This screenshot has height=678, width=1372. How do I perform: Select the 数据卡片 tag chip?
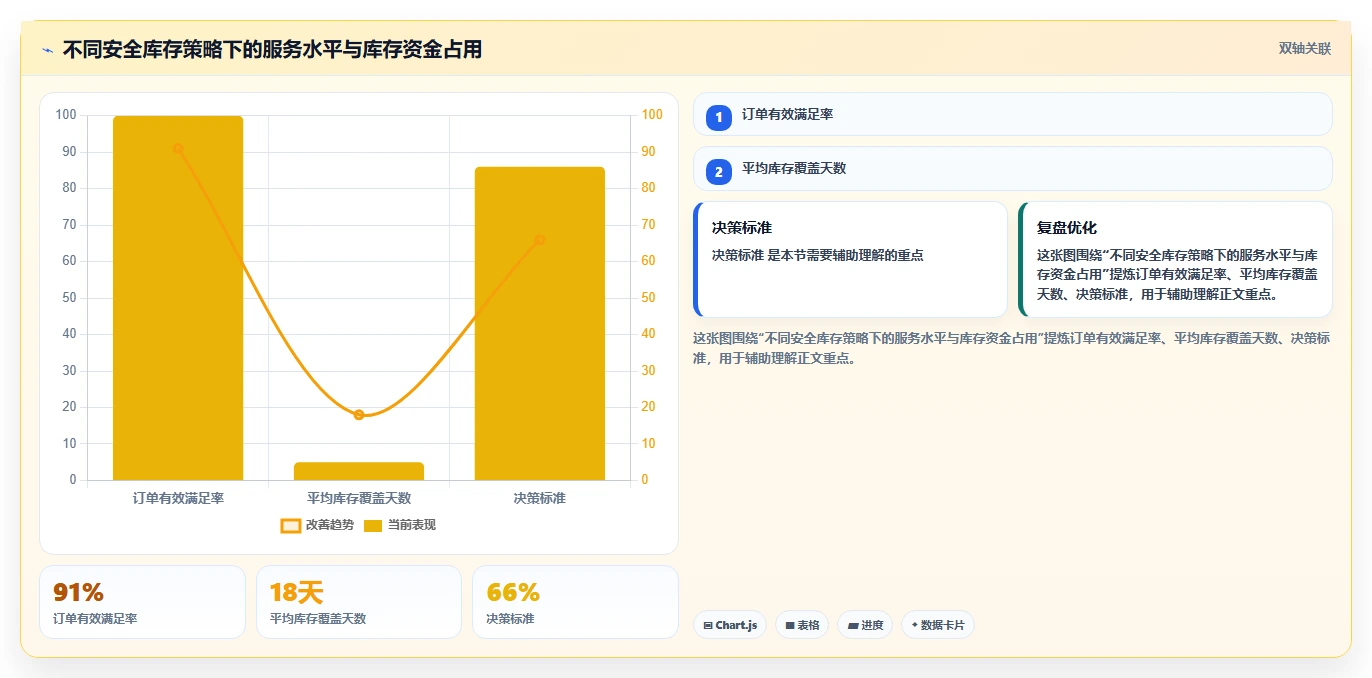[938, 625]
